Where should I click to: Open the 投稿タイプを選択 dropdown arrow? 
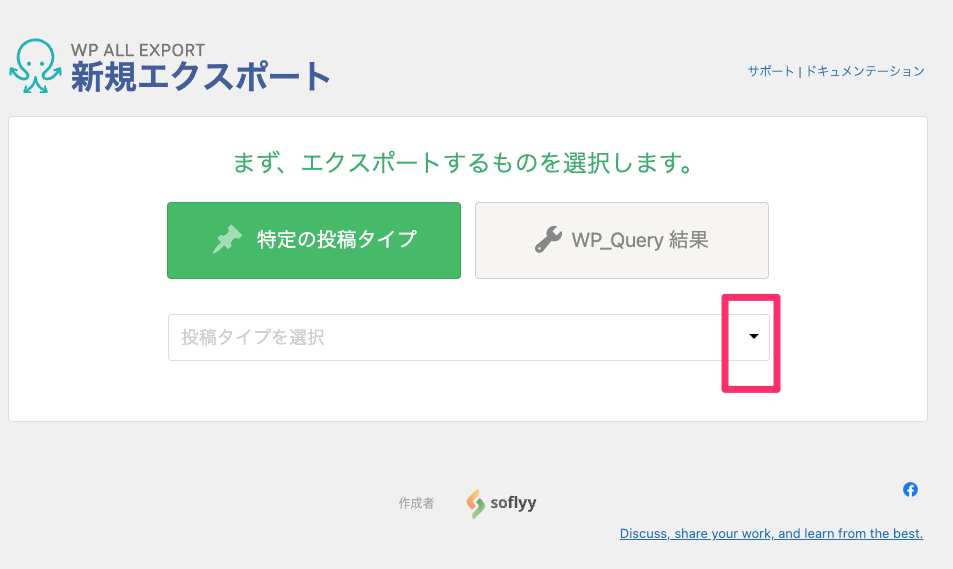754,336
